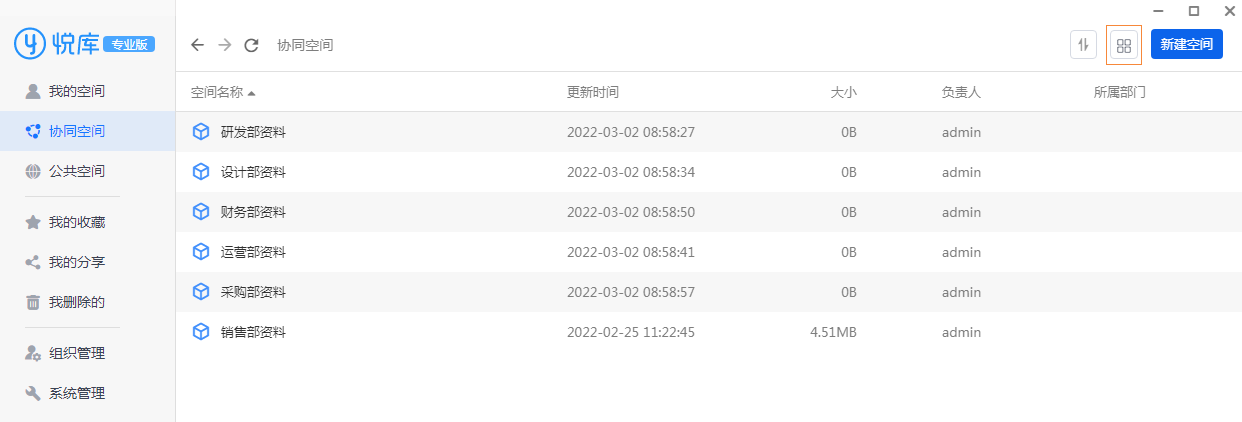Sort by 空间名称 column arrow
Image resolution: width=1242 pixels, height=422 pixels.
[x=251, y=93]
